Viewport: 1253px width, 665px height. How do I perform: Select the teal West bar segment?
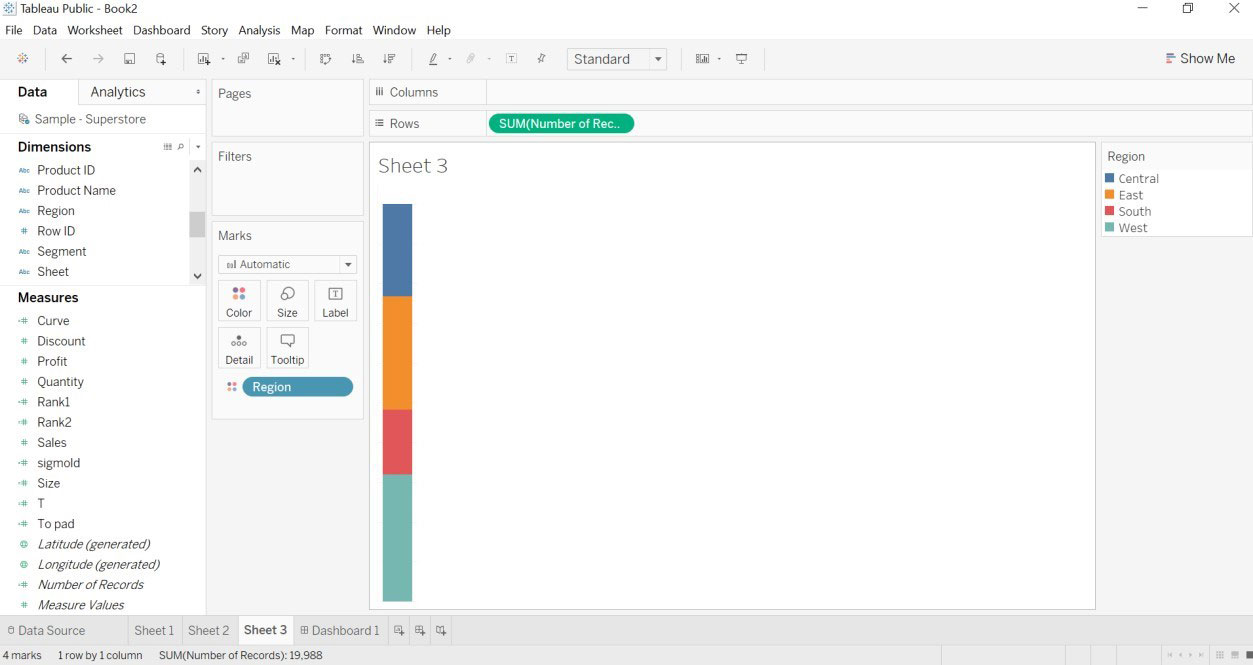[x=397, y=538]
